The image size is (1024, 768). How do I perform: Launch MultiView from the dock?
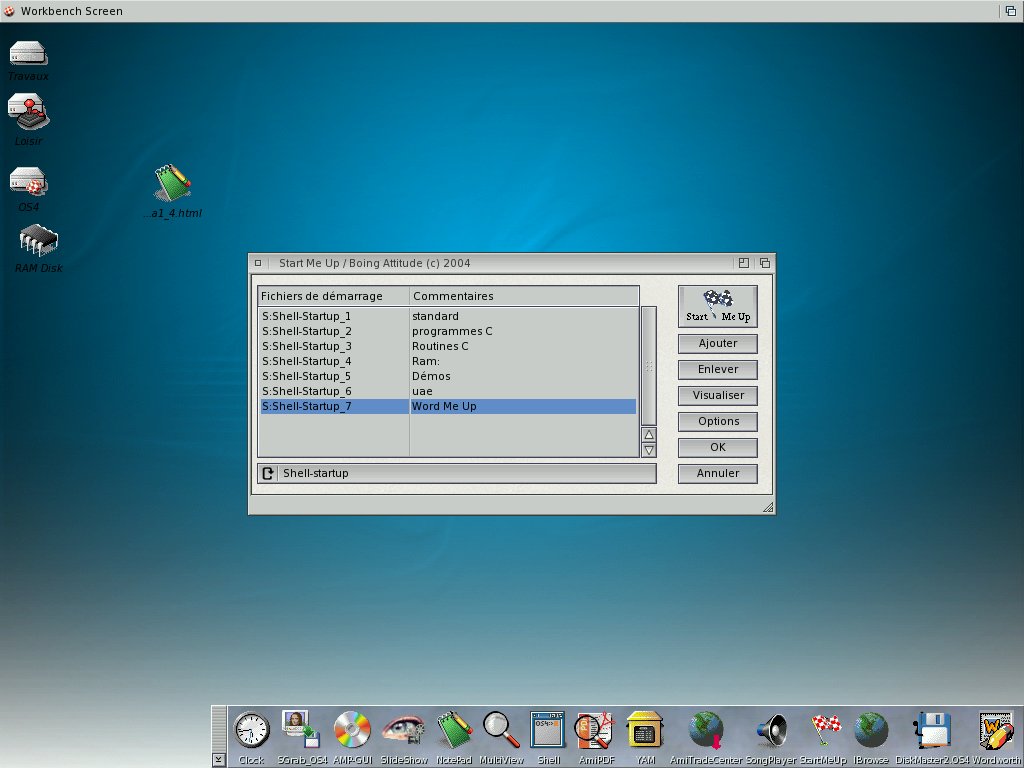pos(501,730)
